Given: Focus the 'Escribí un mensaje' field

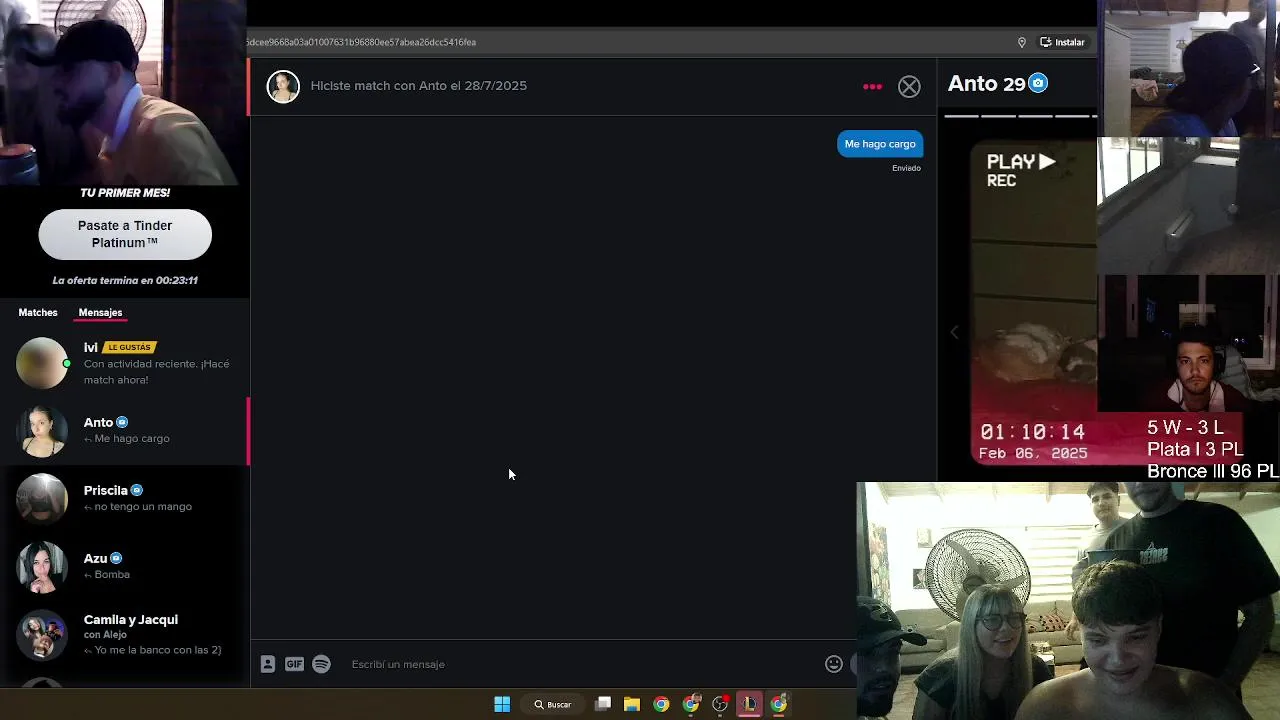Looking at the screenshot, I should click(x=580, y=664).
